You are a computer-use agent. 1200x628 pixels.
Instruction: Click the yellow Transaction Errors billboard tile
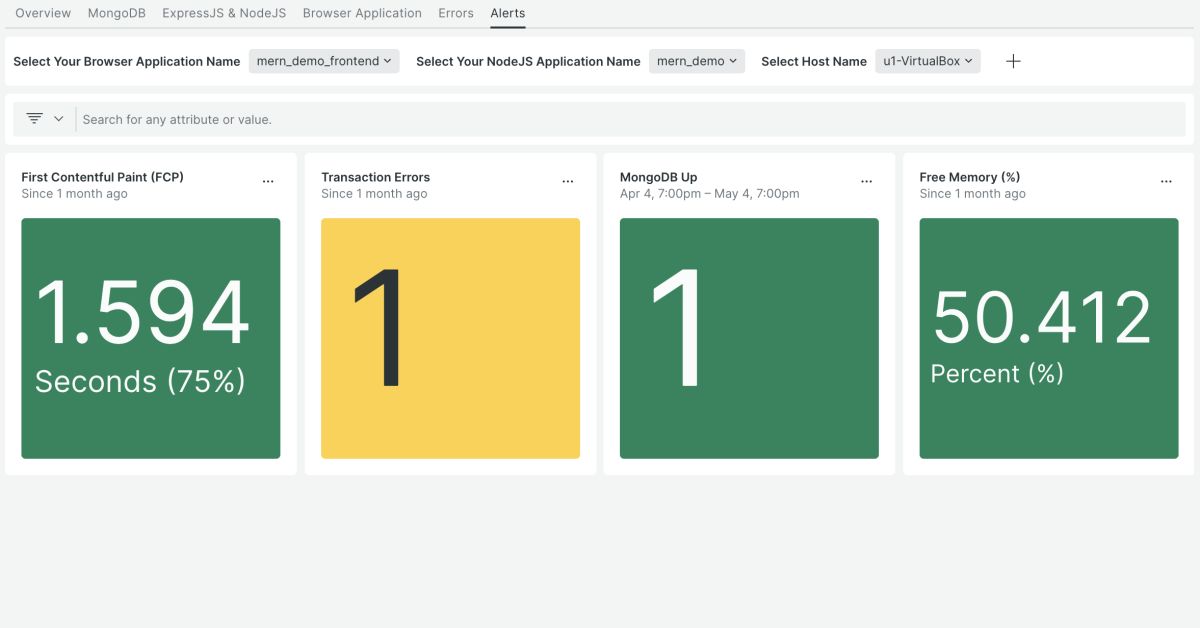click(x=450, y=338)
